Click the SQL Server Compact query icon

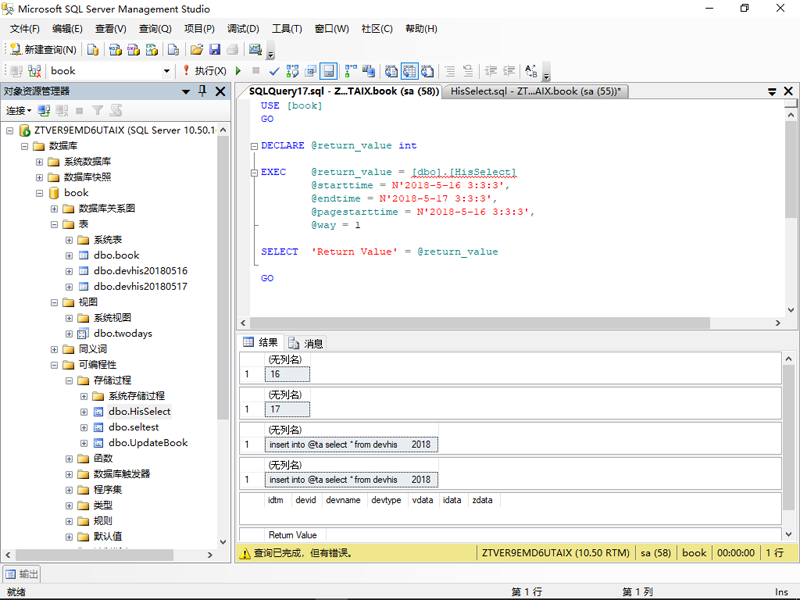point(173,49)
